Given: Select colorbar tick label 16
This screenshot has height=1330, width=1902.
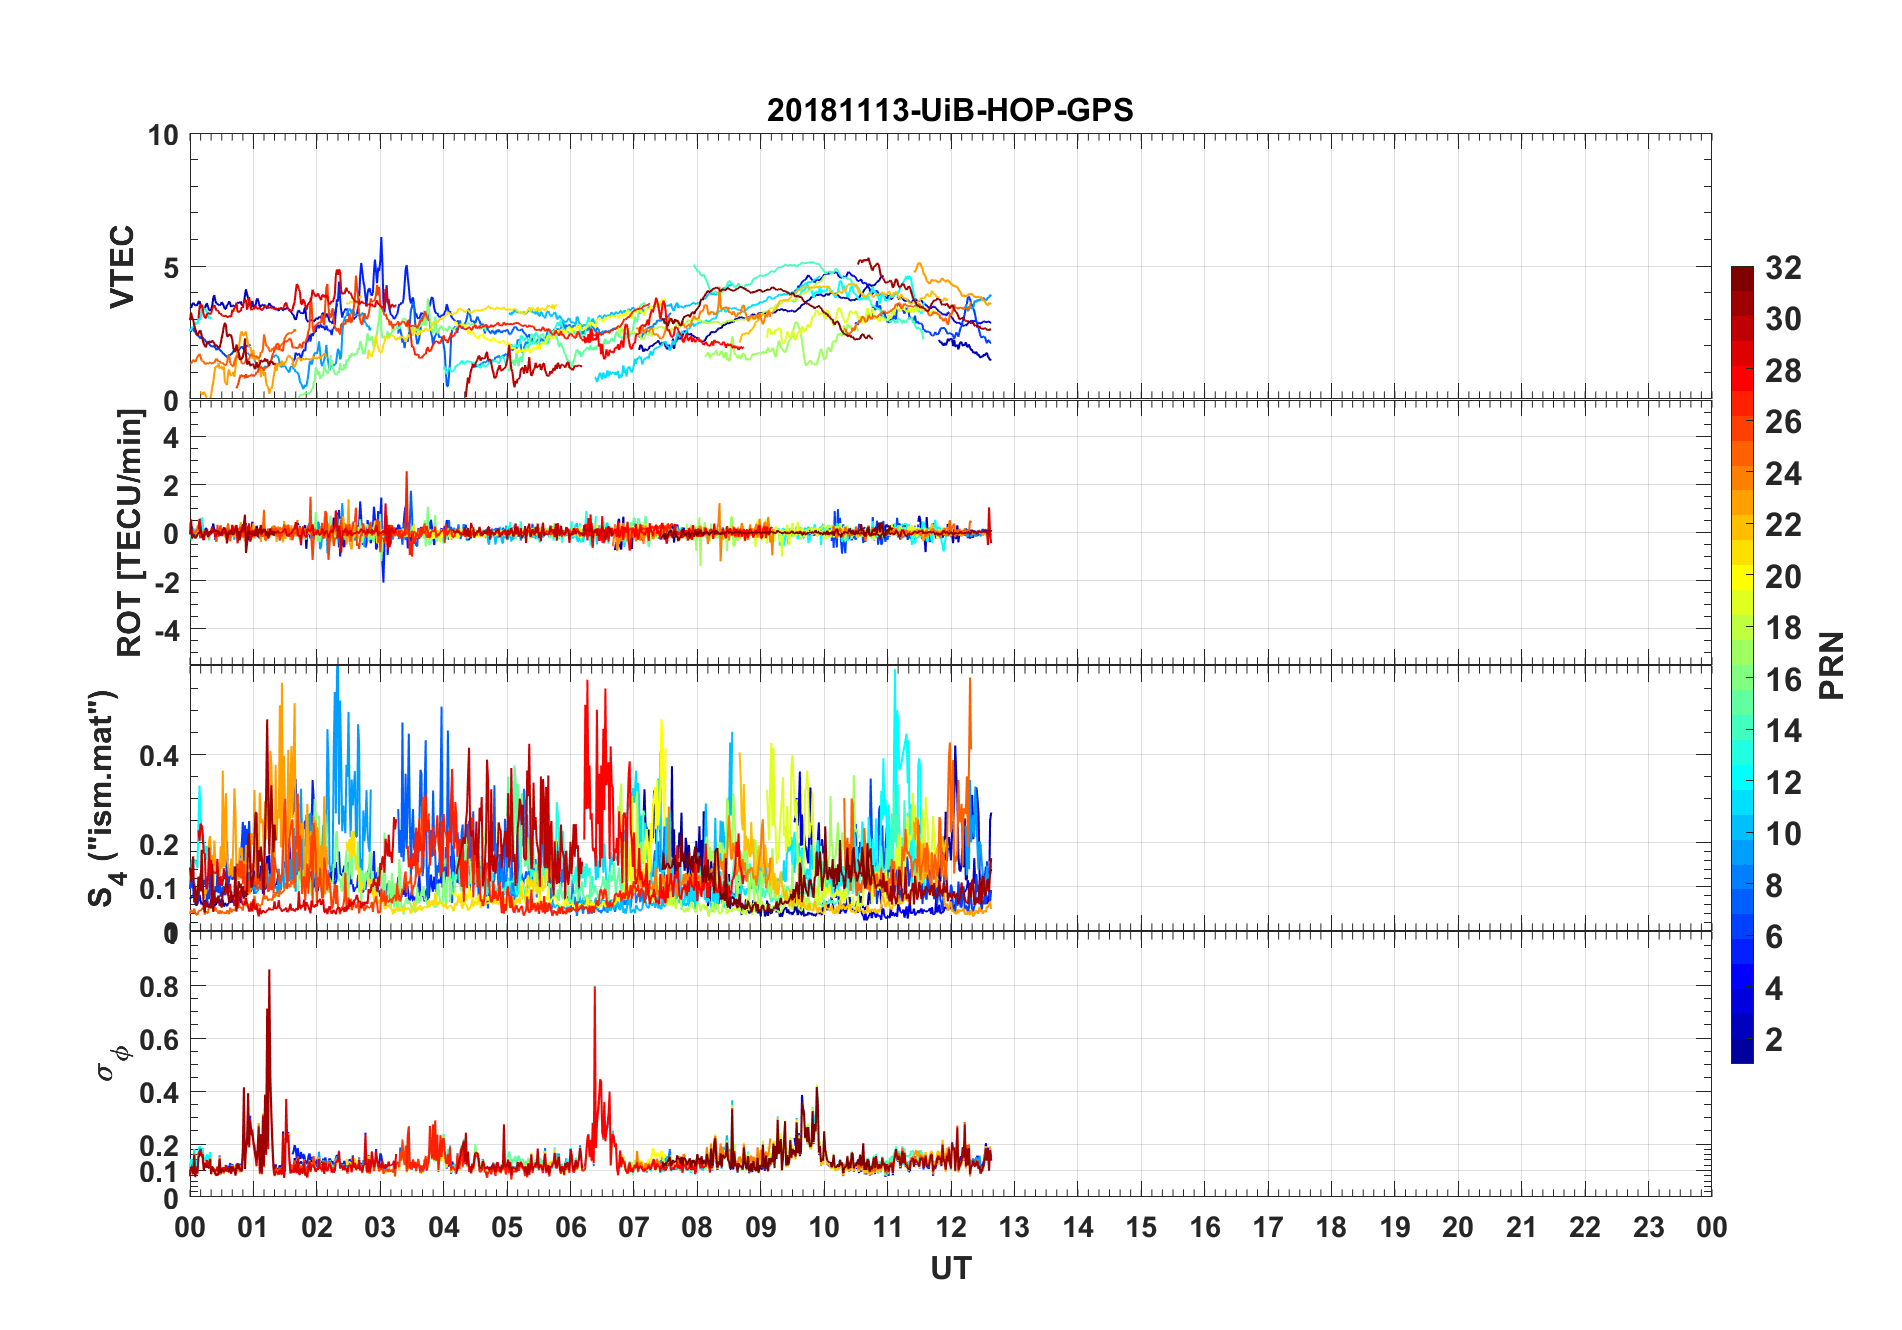Looking at the screenshot, I should (x=1783, y=679).
